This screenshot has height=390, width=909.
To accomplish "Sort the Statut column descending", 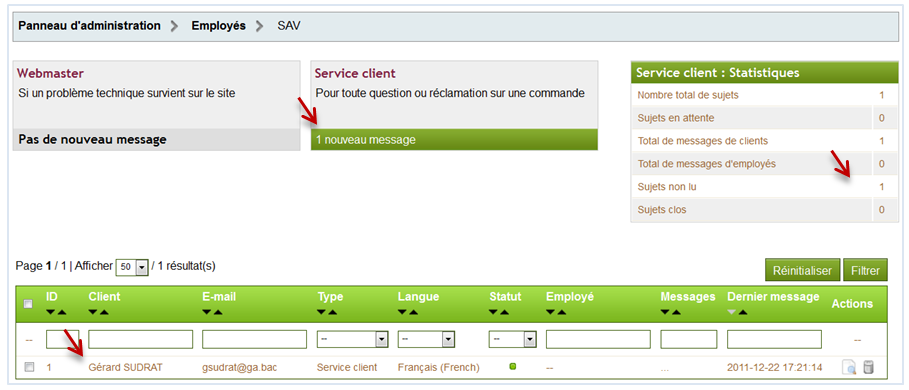I will pos(494,312).
